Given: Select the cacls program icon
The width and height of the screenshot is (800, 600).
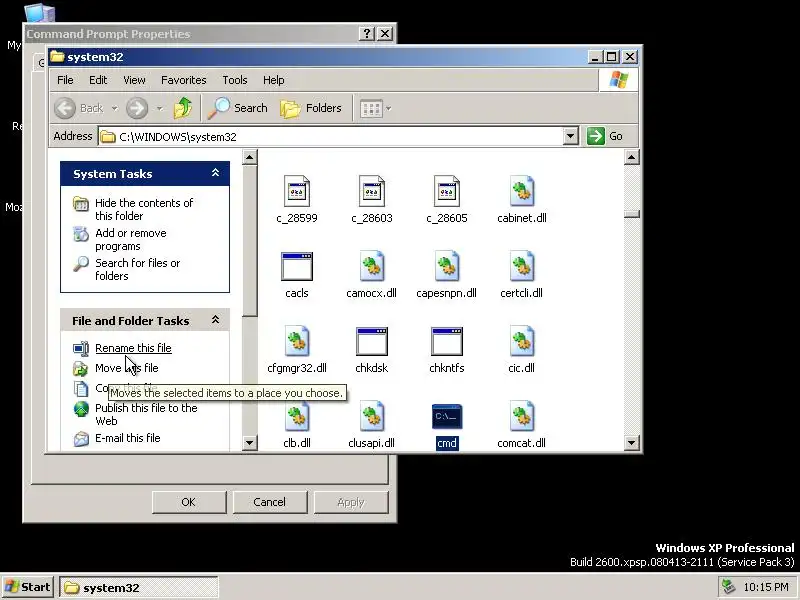Looking at the screenshot, I should (x=297, y=266).
